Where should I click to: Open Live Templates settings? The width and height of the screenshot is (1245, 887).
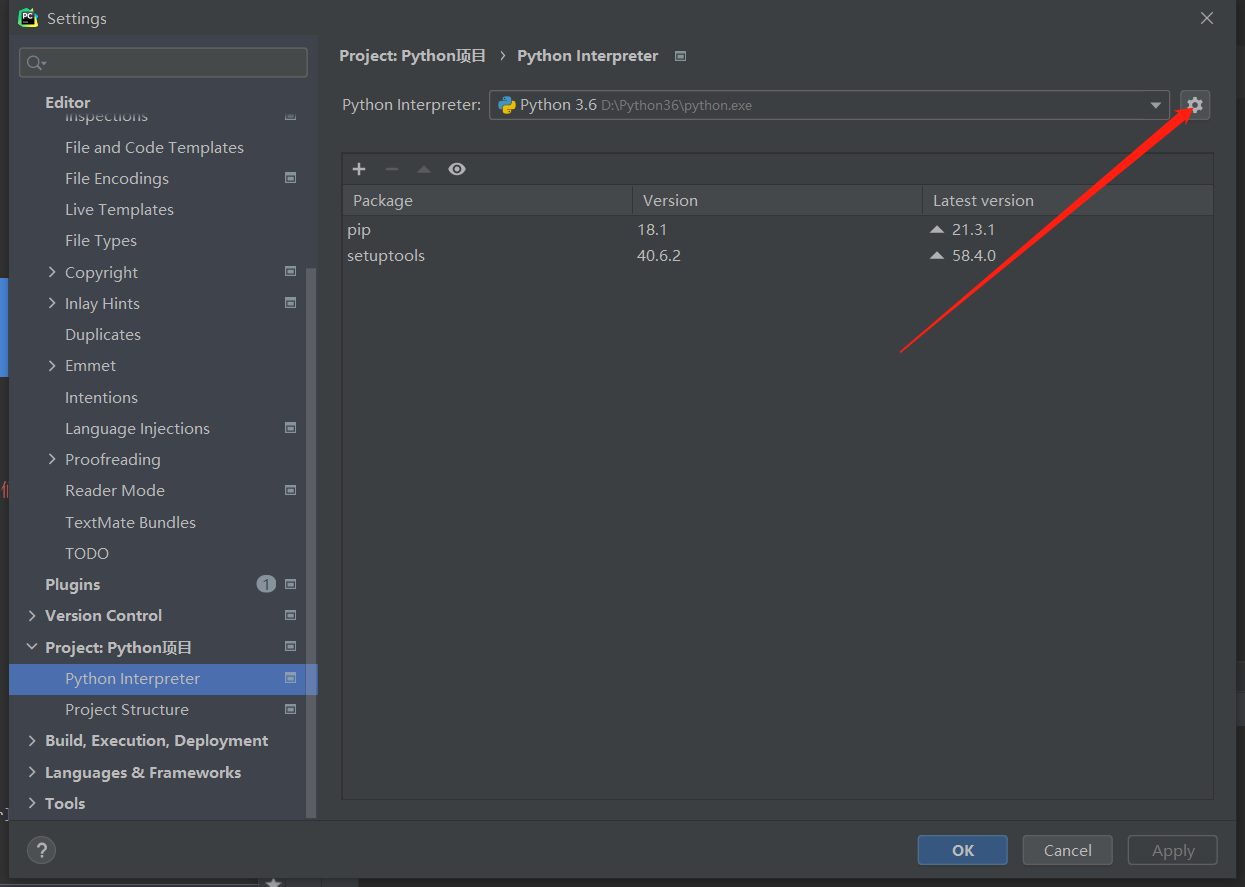click(119, 209)
